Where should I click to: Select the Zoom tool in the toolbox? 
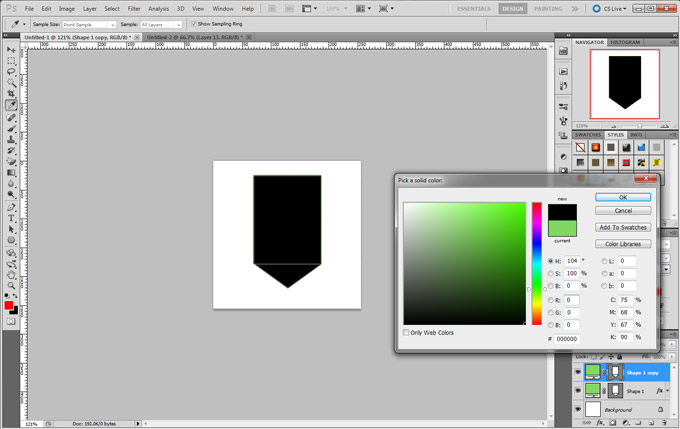(x=11, y=285)
